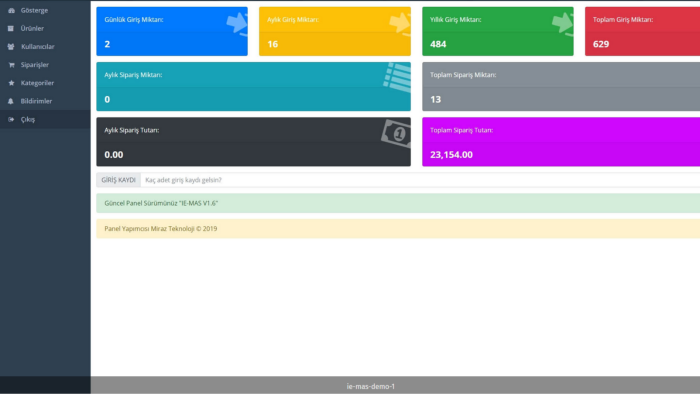Click the arrow icon on Günlük Giriş card
This screenshot has width=700, height=394.
pos(237,23)
